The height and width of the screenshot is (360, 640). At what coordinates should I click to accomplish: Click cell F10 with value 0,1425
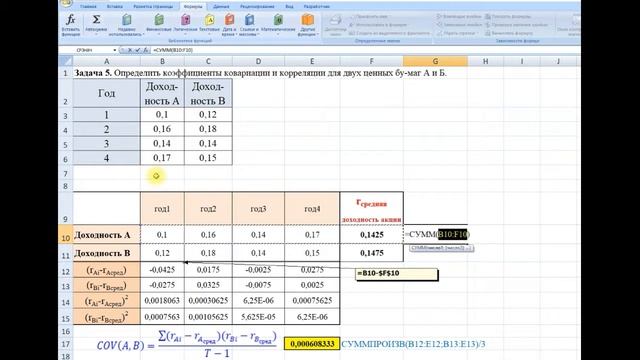tap(371, 235)
